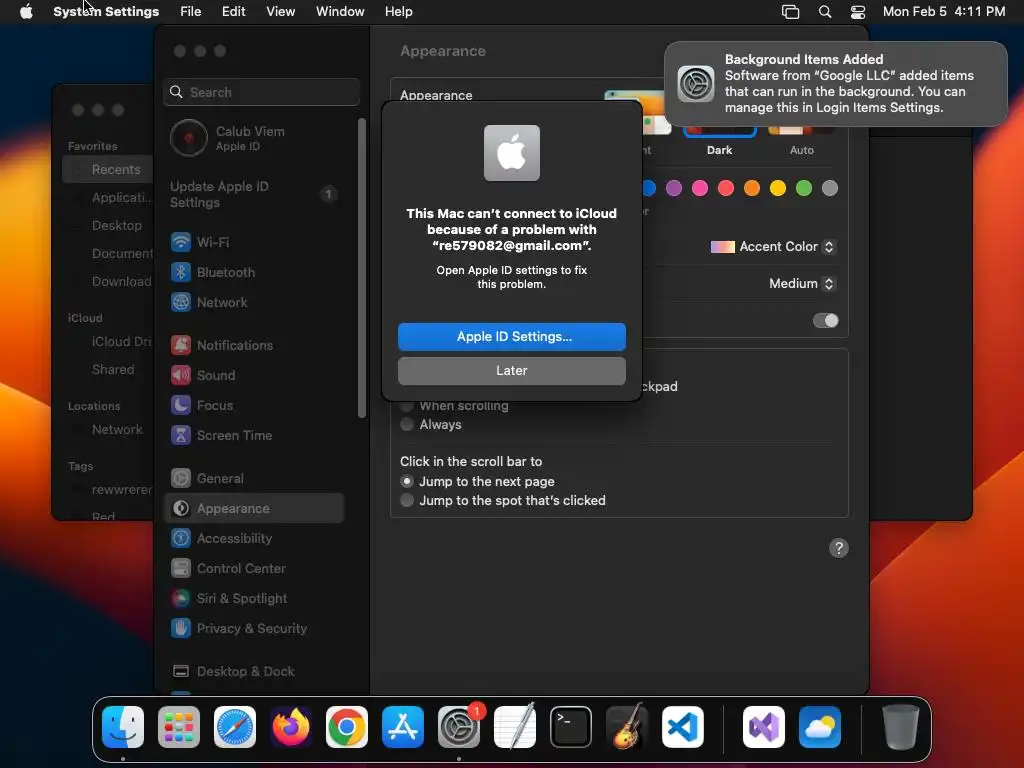Screen dimensions: 1024x768
Task: Click the Background Items Added notification
Action: pos(836,84)
